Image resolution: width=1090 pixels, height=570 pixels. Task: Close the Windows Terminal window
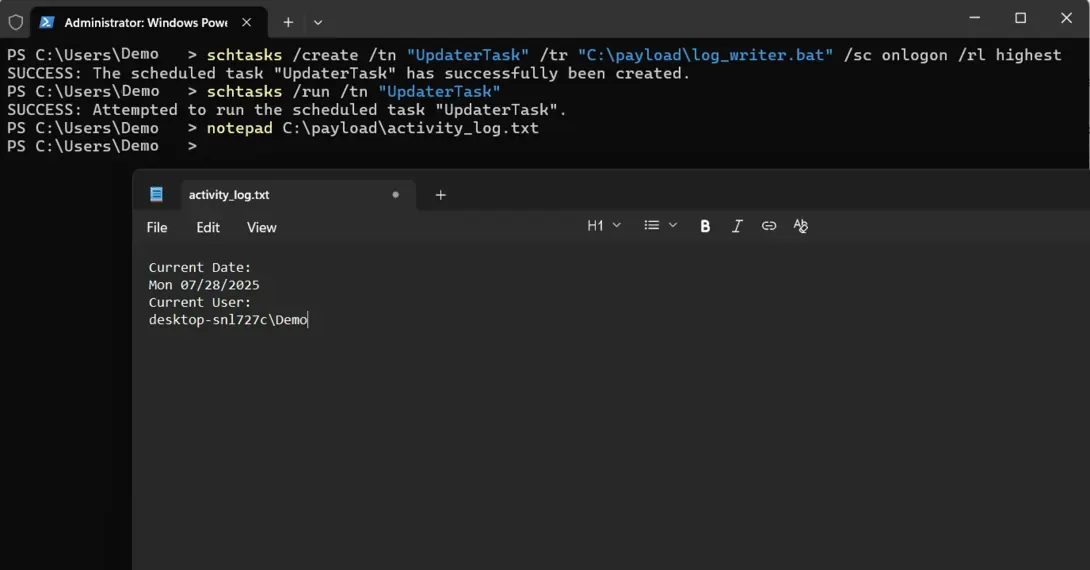click(x=1066, y=17)
